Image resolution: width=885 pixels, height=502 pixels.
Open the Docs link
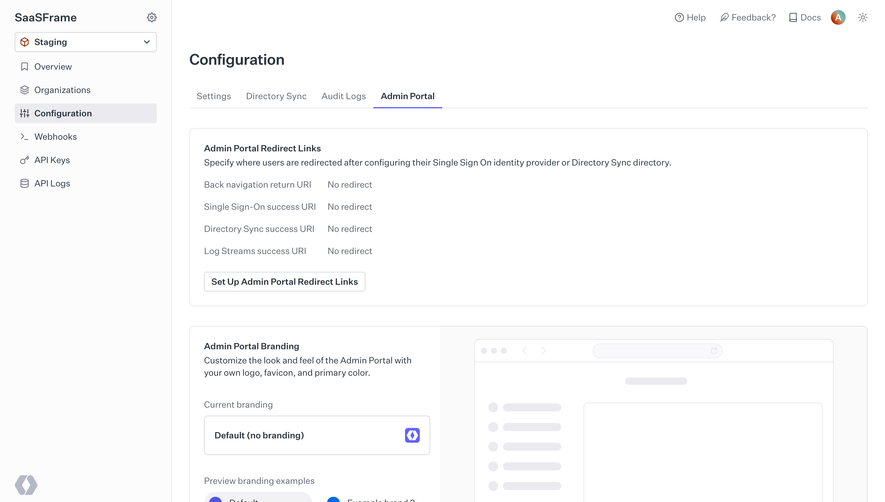pos(805,18)
